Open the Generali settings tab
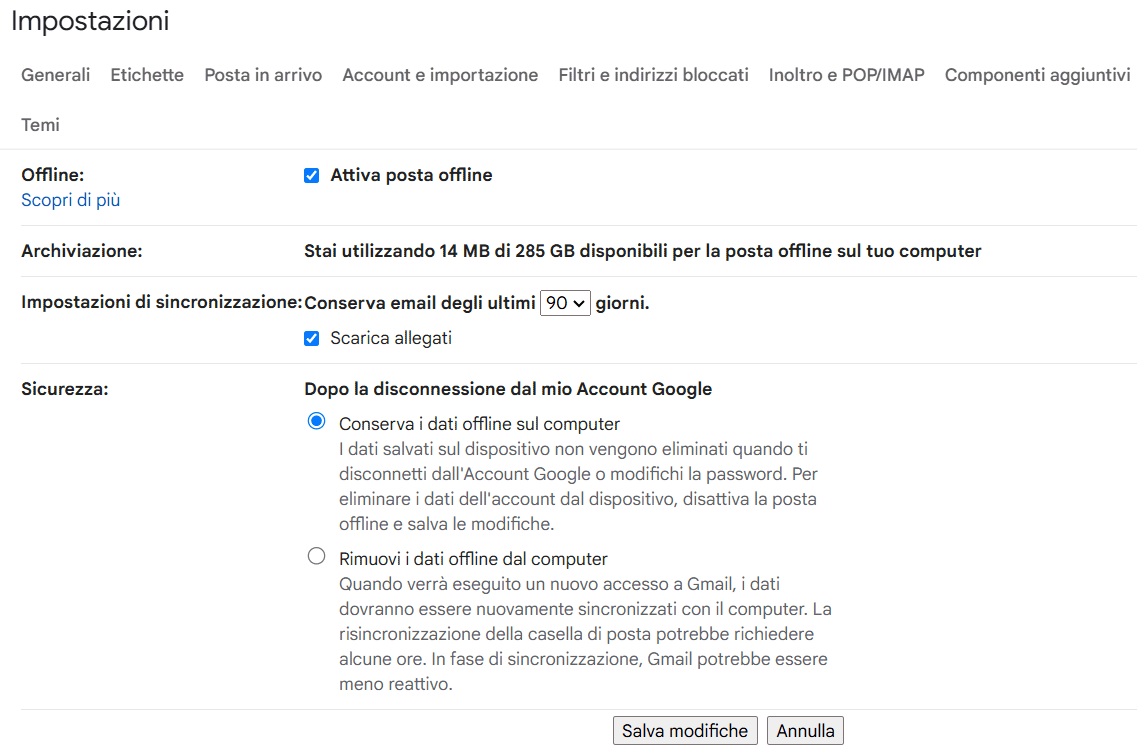The image size is (1137, 756). click(x=56, y=75)
